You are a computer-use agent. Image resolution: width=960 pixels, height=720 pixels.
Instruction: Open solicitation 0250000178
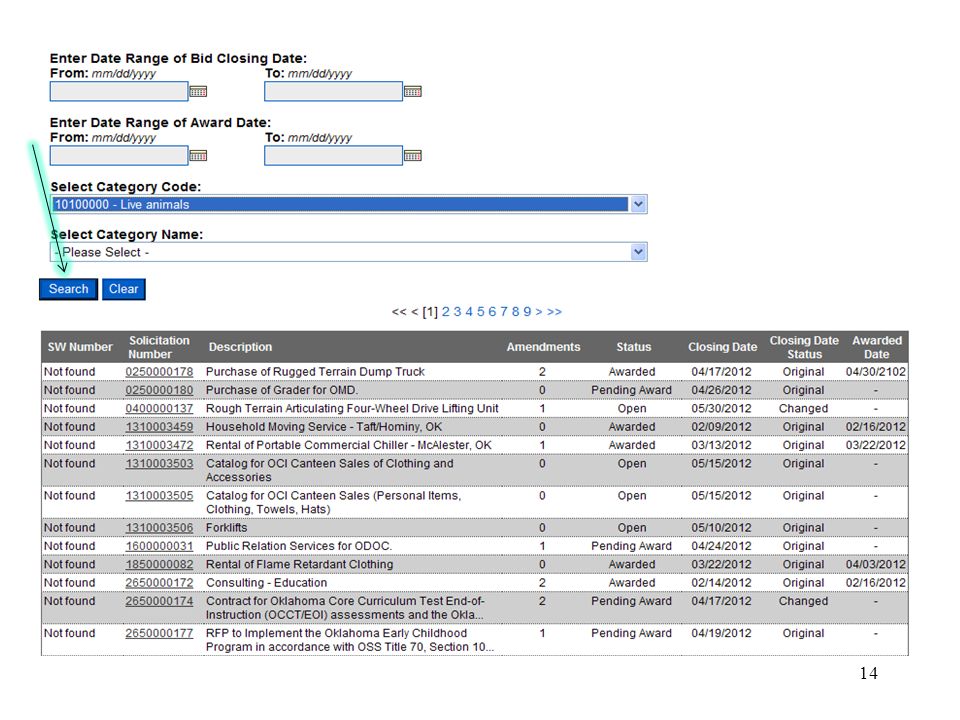click(x=159, y=372)
